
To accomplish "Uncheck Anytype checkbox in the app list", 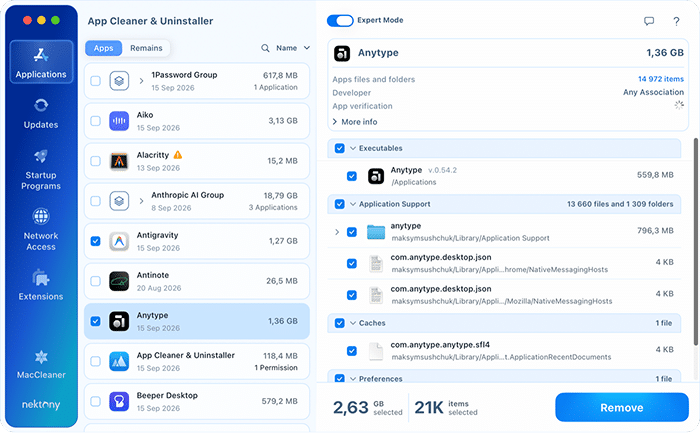I will [x=96, y=321].
